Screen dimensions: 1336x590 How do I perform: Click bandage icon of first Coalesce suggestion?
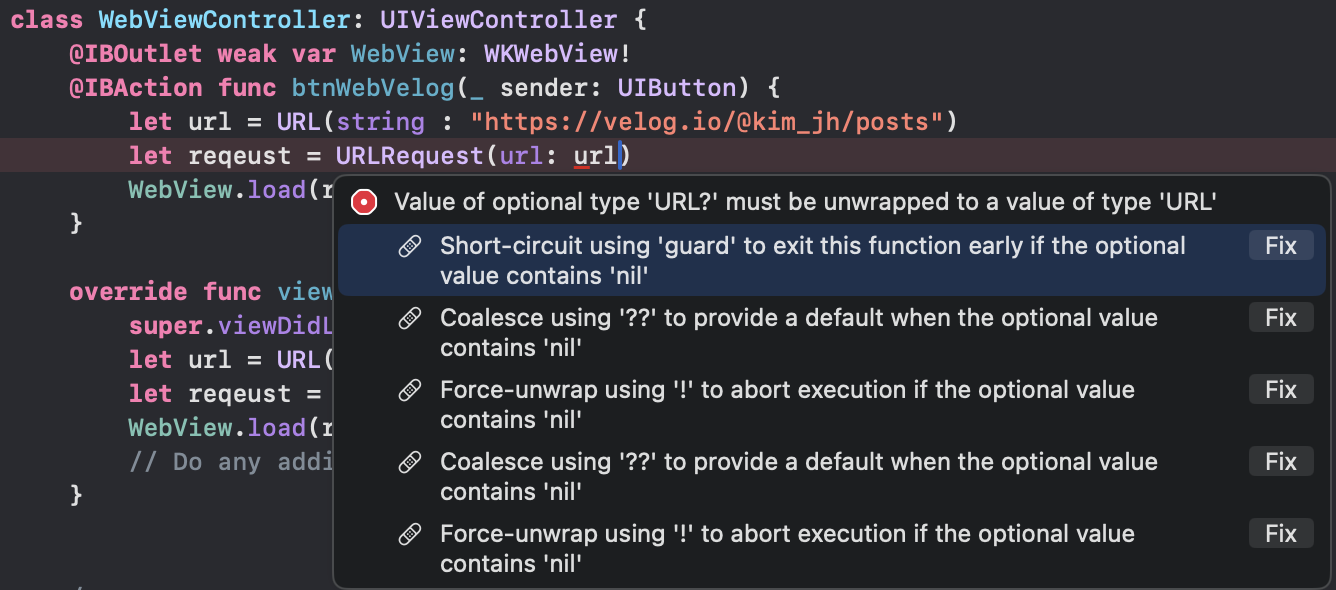(x=410, y=319)
